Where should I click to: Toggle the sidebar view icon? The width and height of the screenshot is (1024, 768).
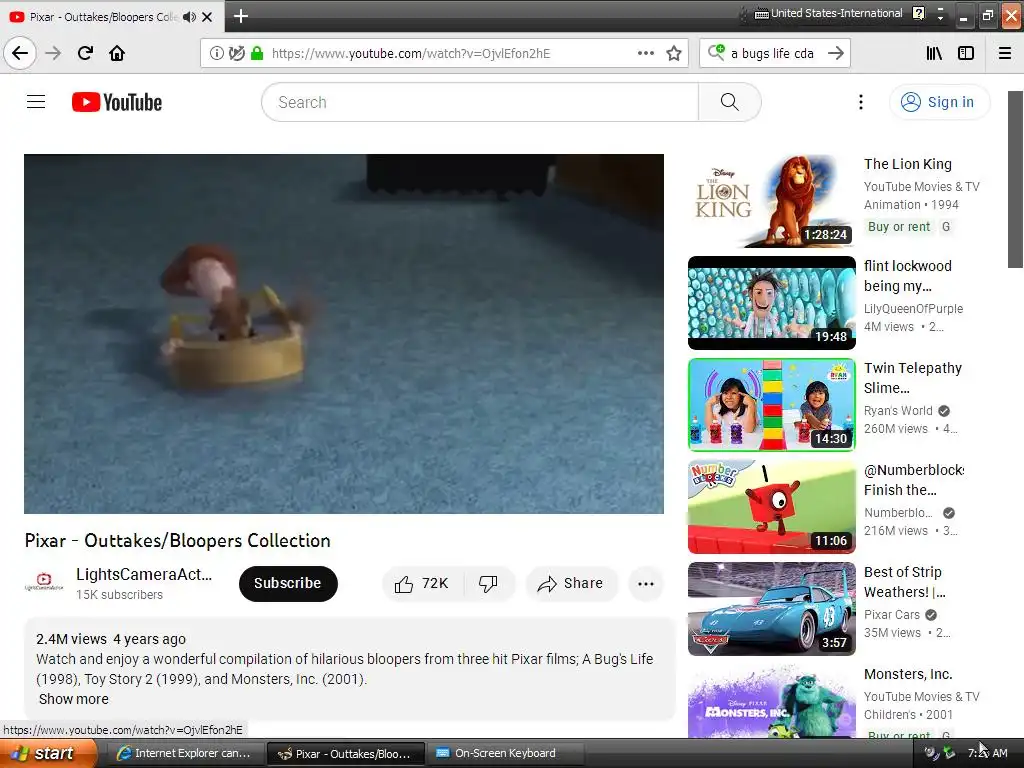tap(966, 54)
